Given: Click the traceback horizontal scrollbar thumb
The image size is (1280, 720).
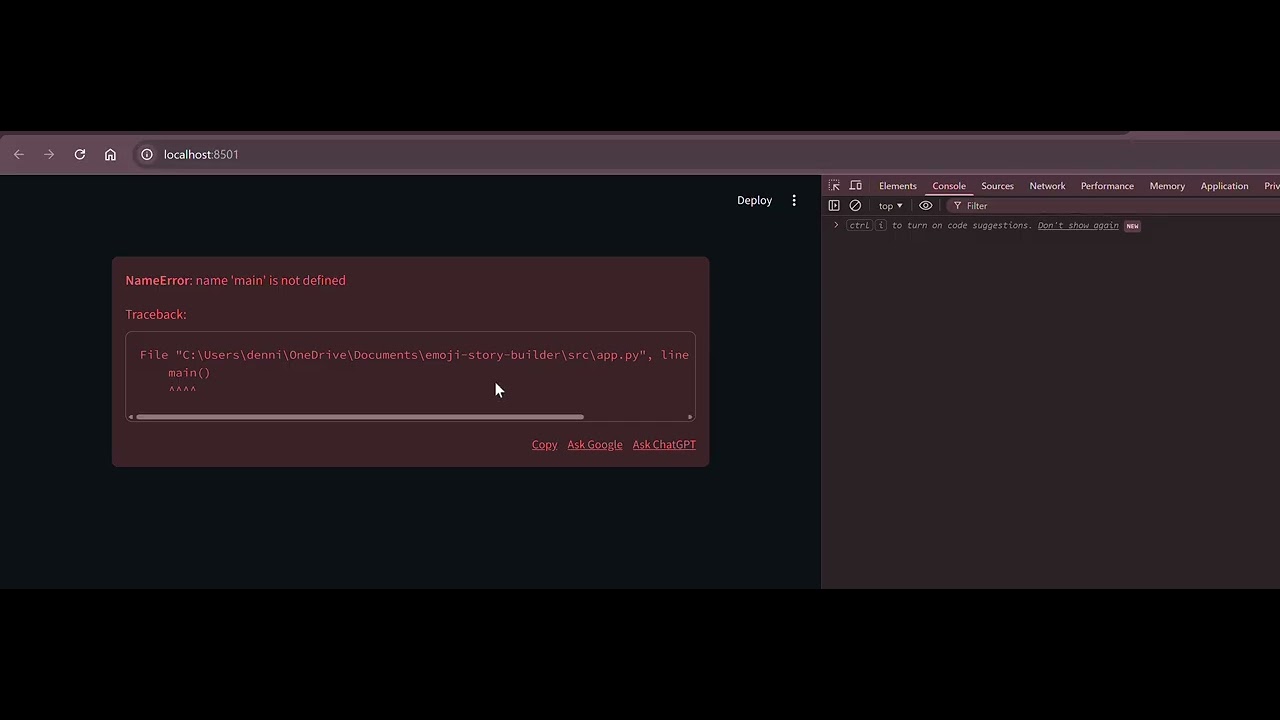Looking at the screenshot, I should 360,417.
